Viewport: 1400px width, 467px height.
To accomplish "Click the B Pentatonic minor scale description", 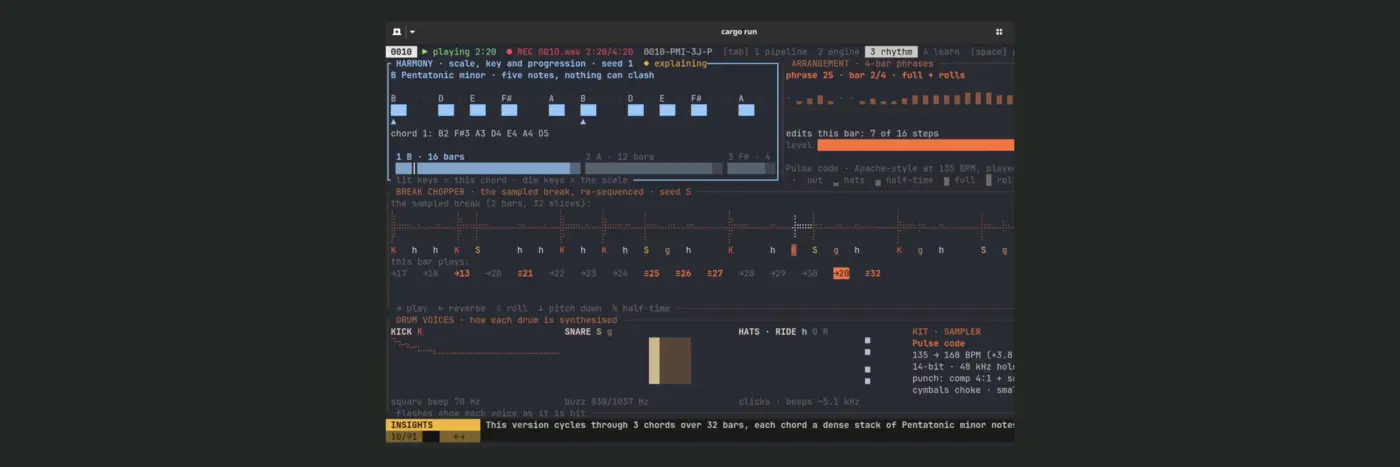I will click(x=523, y=75).
